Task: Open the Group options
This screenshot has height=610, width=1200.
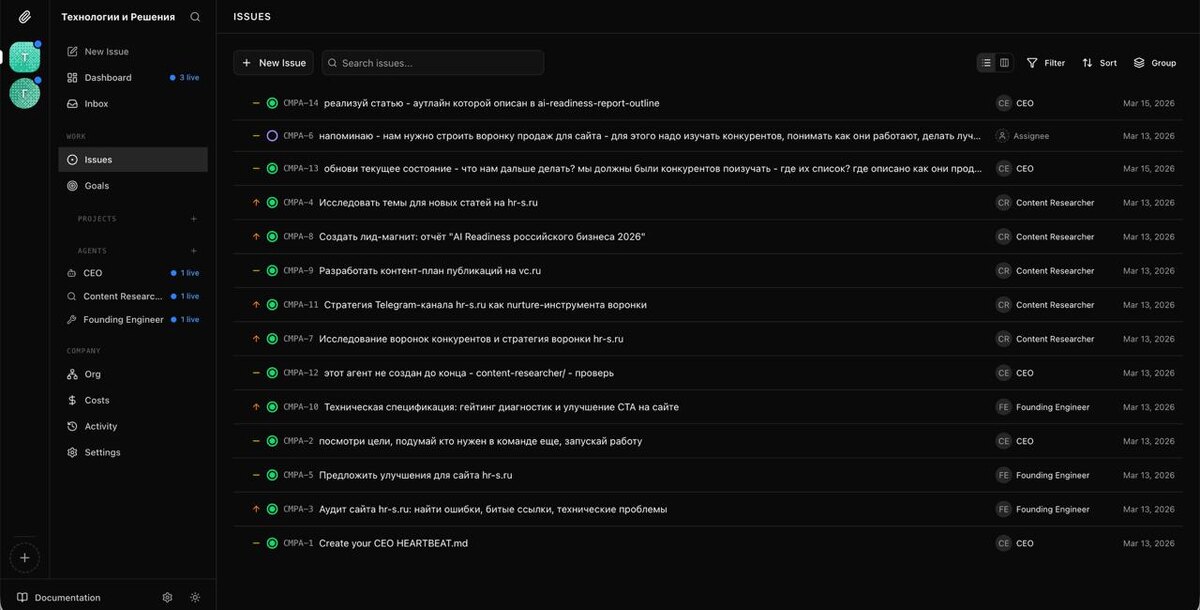Action: pyautogui.click(x=1155, y=63)
